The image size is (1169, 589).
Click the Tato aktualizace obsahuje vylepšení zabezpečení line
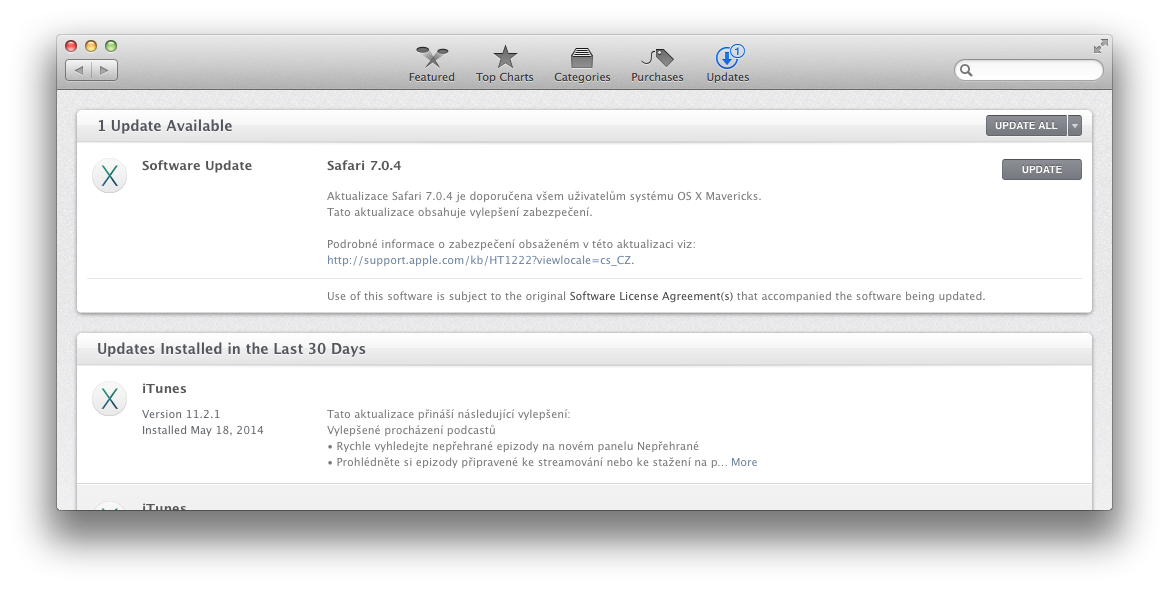pyautogui.click(x=459, y=212)
